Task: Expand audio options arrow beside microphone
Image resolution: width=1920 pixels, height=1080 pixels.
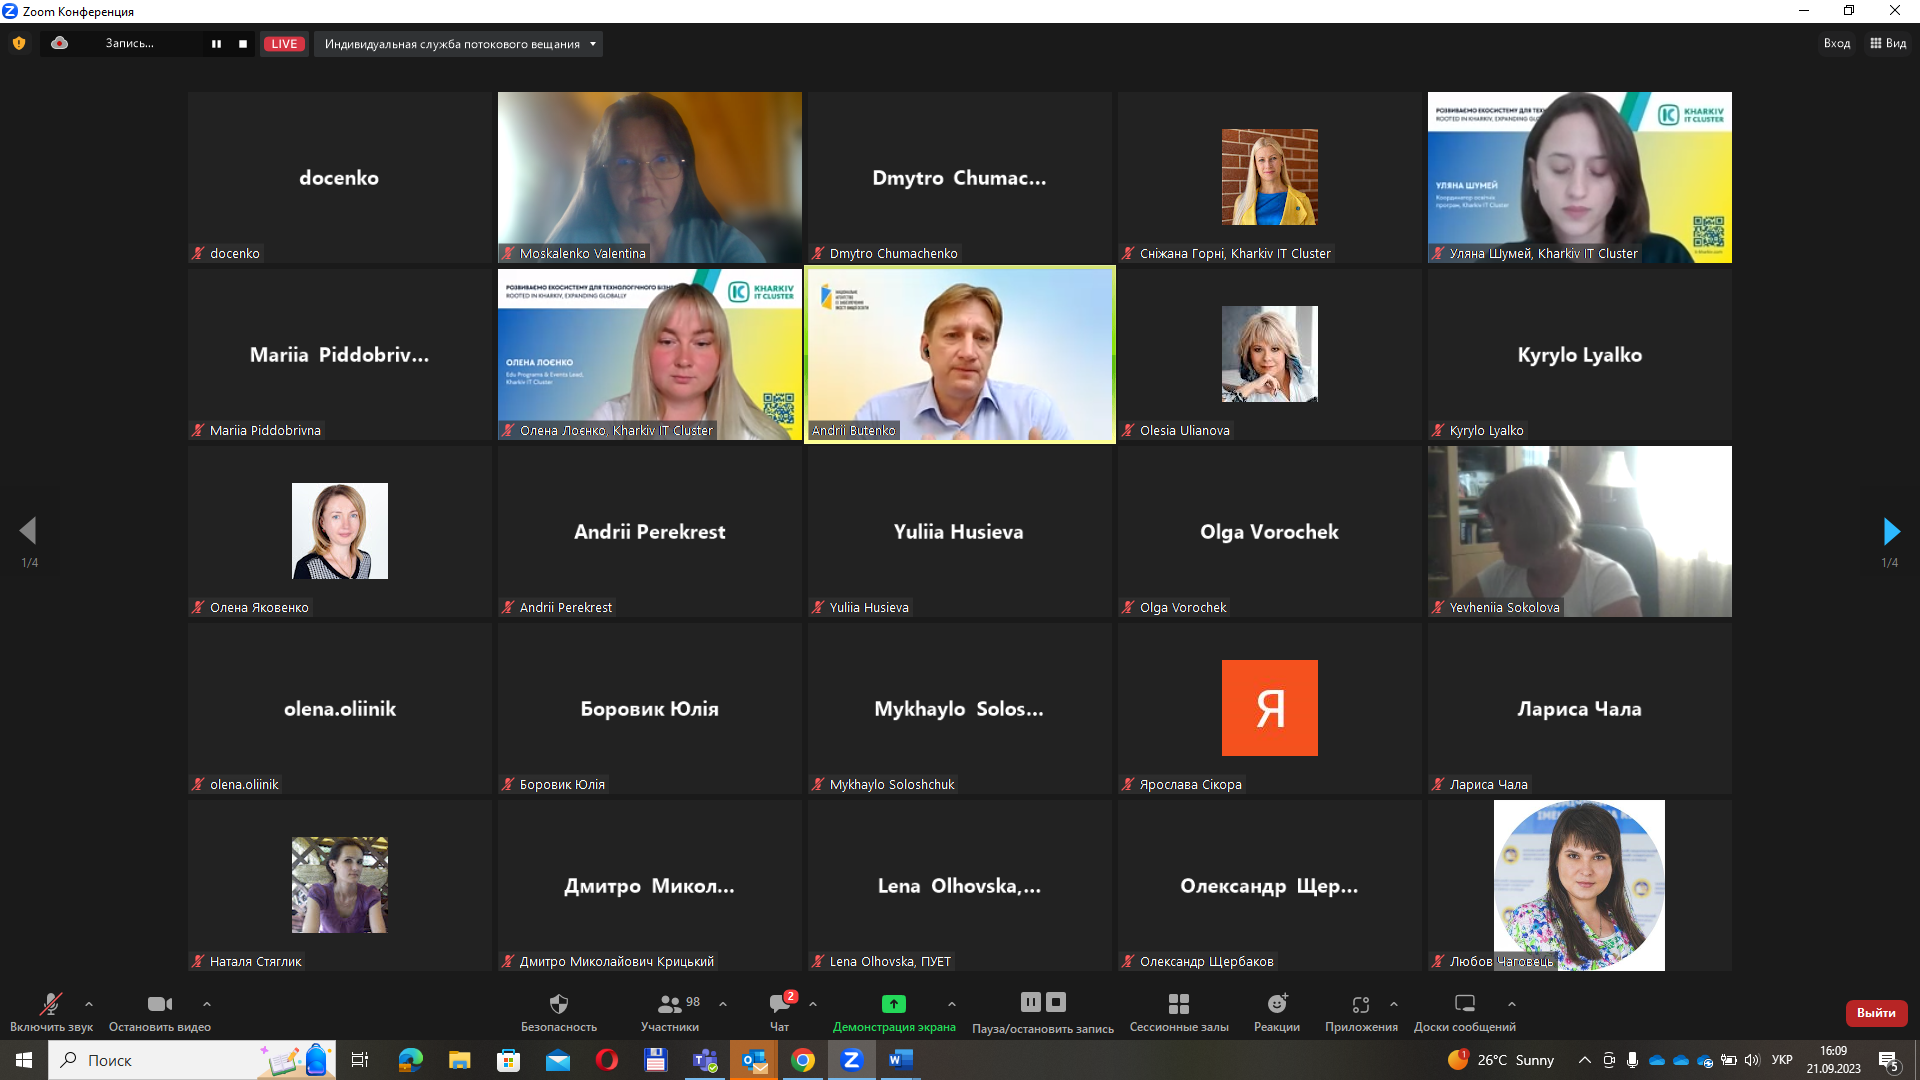Action: tap(89, 1004)
